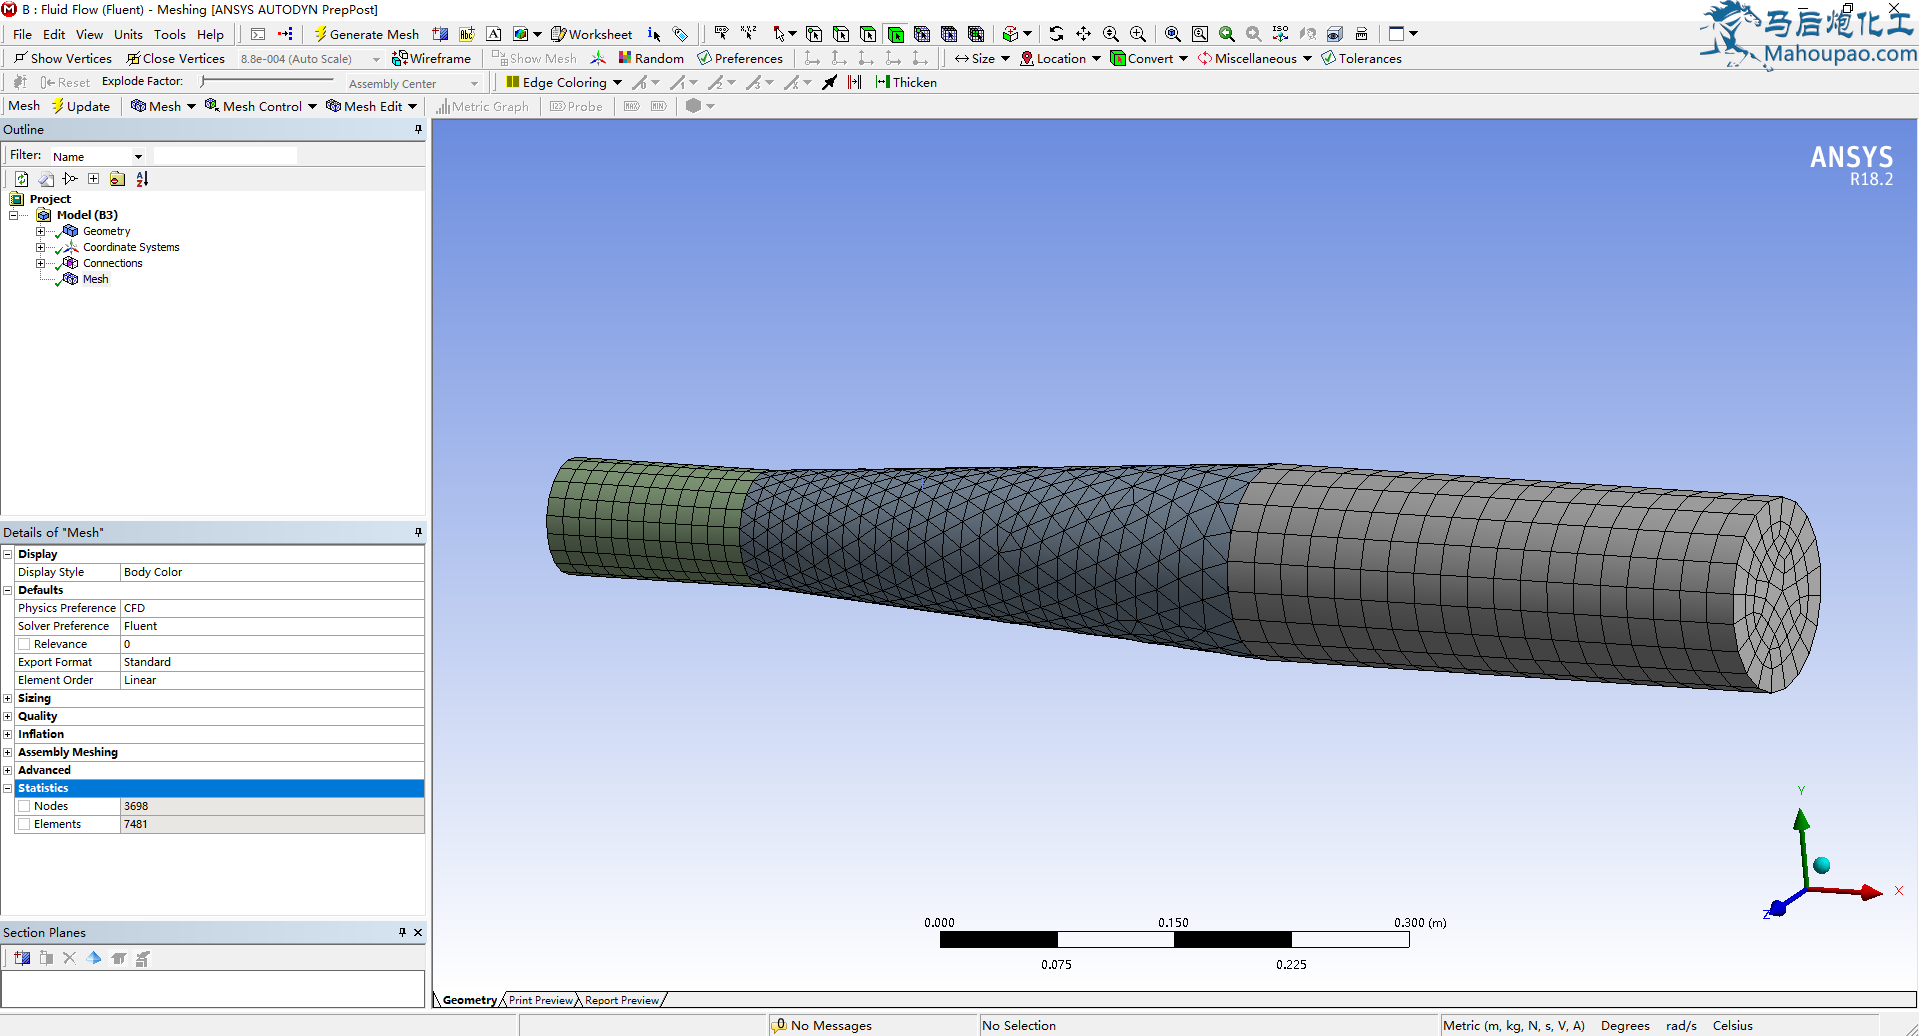
Task: Pin the Details of Mesh panel
Action: (x=418, y=532)
